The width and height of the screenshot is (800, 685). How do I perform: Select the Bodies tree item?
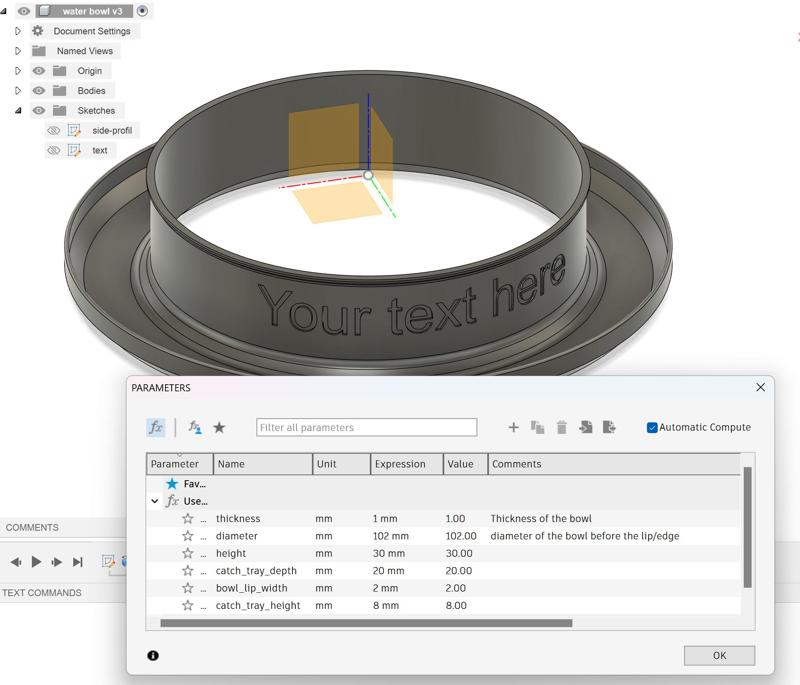[x=91, y=91]
